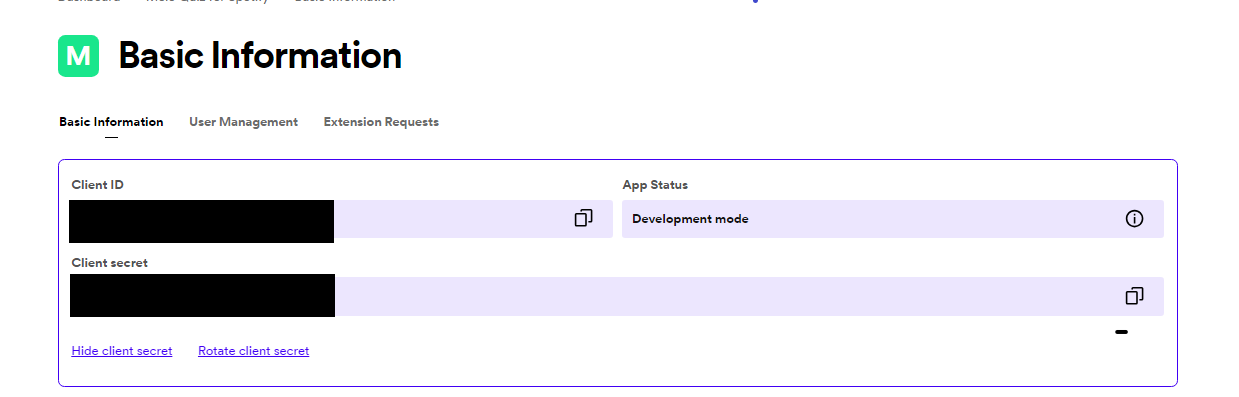Click the App Status label
The height and width of the screenshot is (397, 1239).
(655, 185)
